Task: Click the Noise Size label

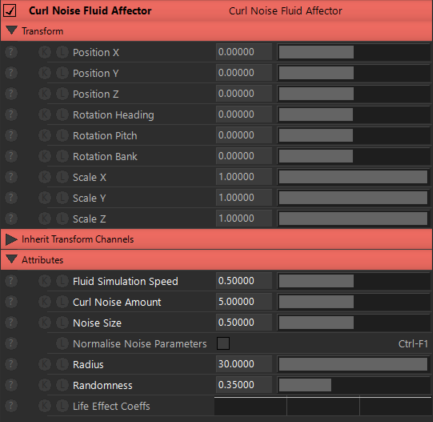Action: click(97, 323)
